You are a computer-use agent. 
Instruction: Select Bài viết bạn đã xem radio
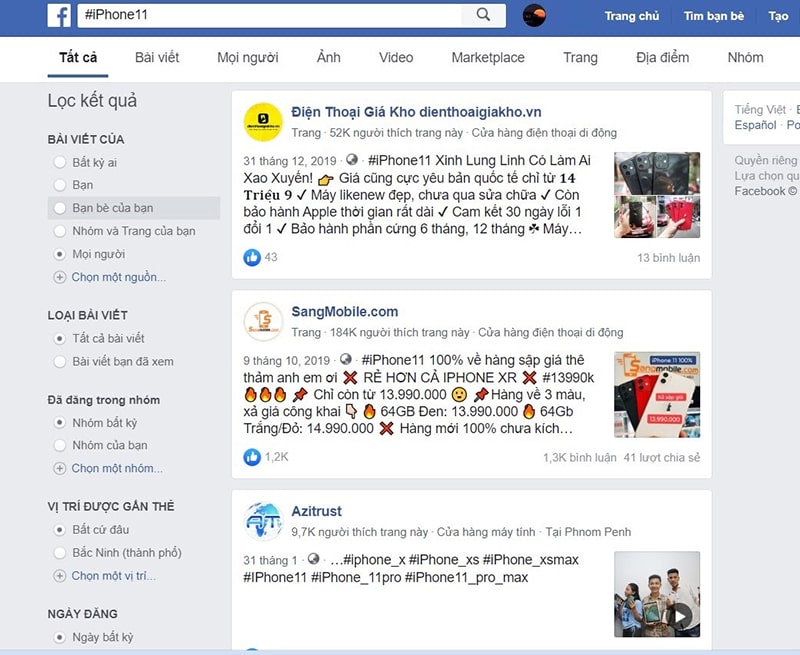(60, 361)
